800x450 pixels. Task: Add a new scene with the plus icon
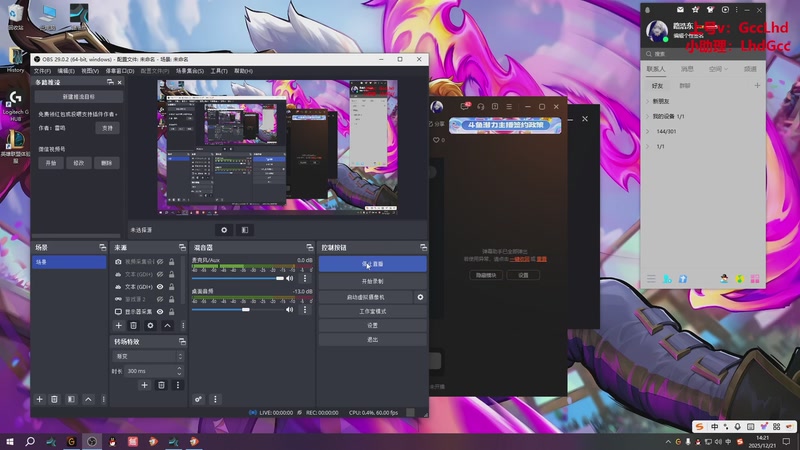coord(39,399)
